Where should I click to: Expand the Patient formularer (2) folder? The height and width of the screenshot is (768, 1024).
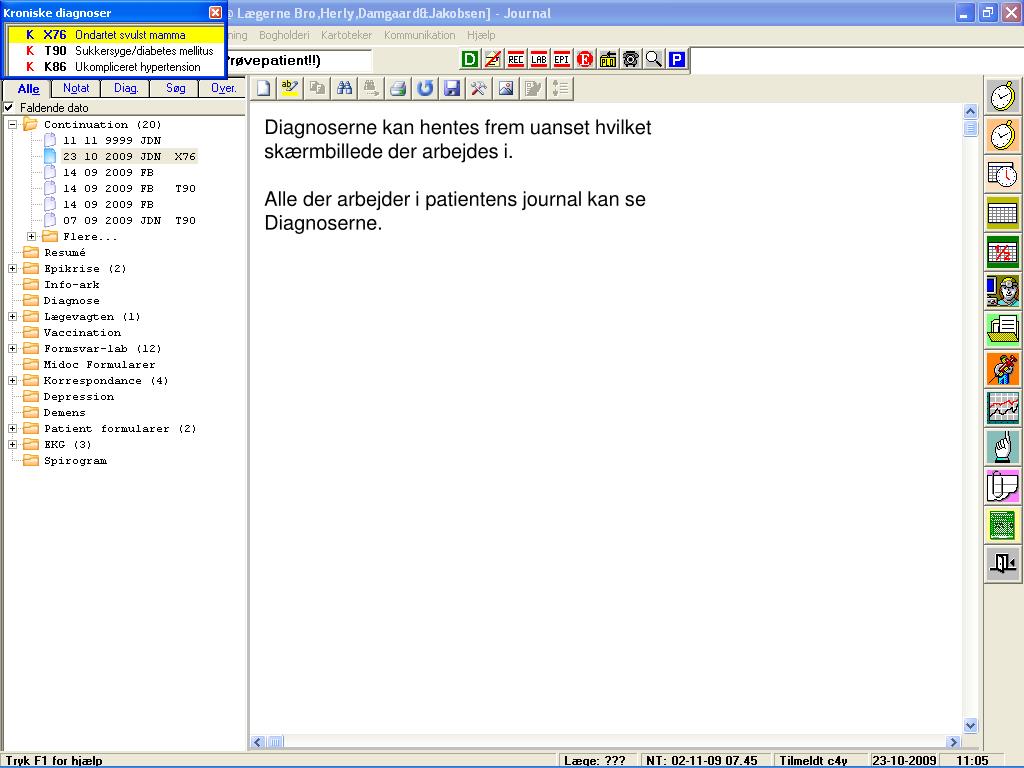tap(12, 428)
